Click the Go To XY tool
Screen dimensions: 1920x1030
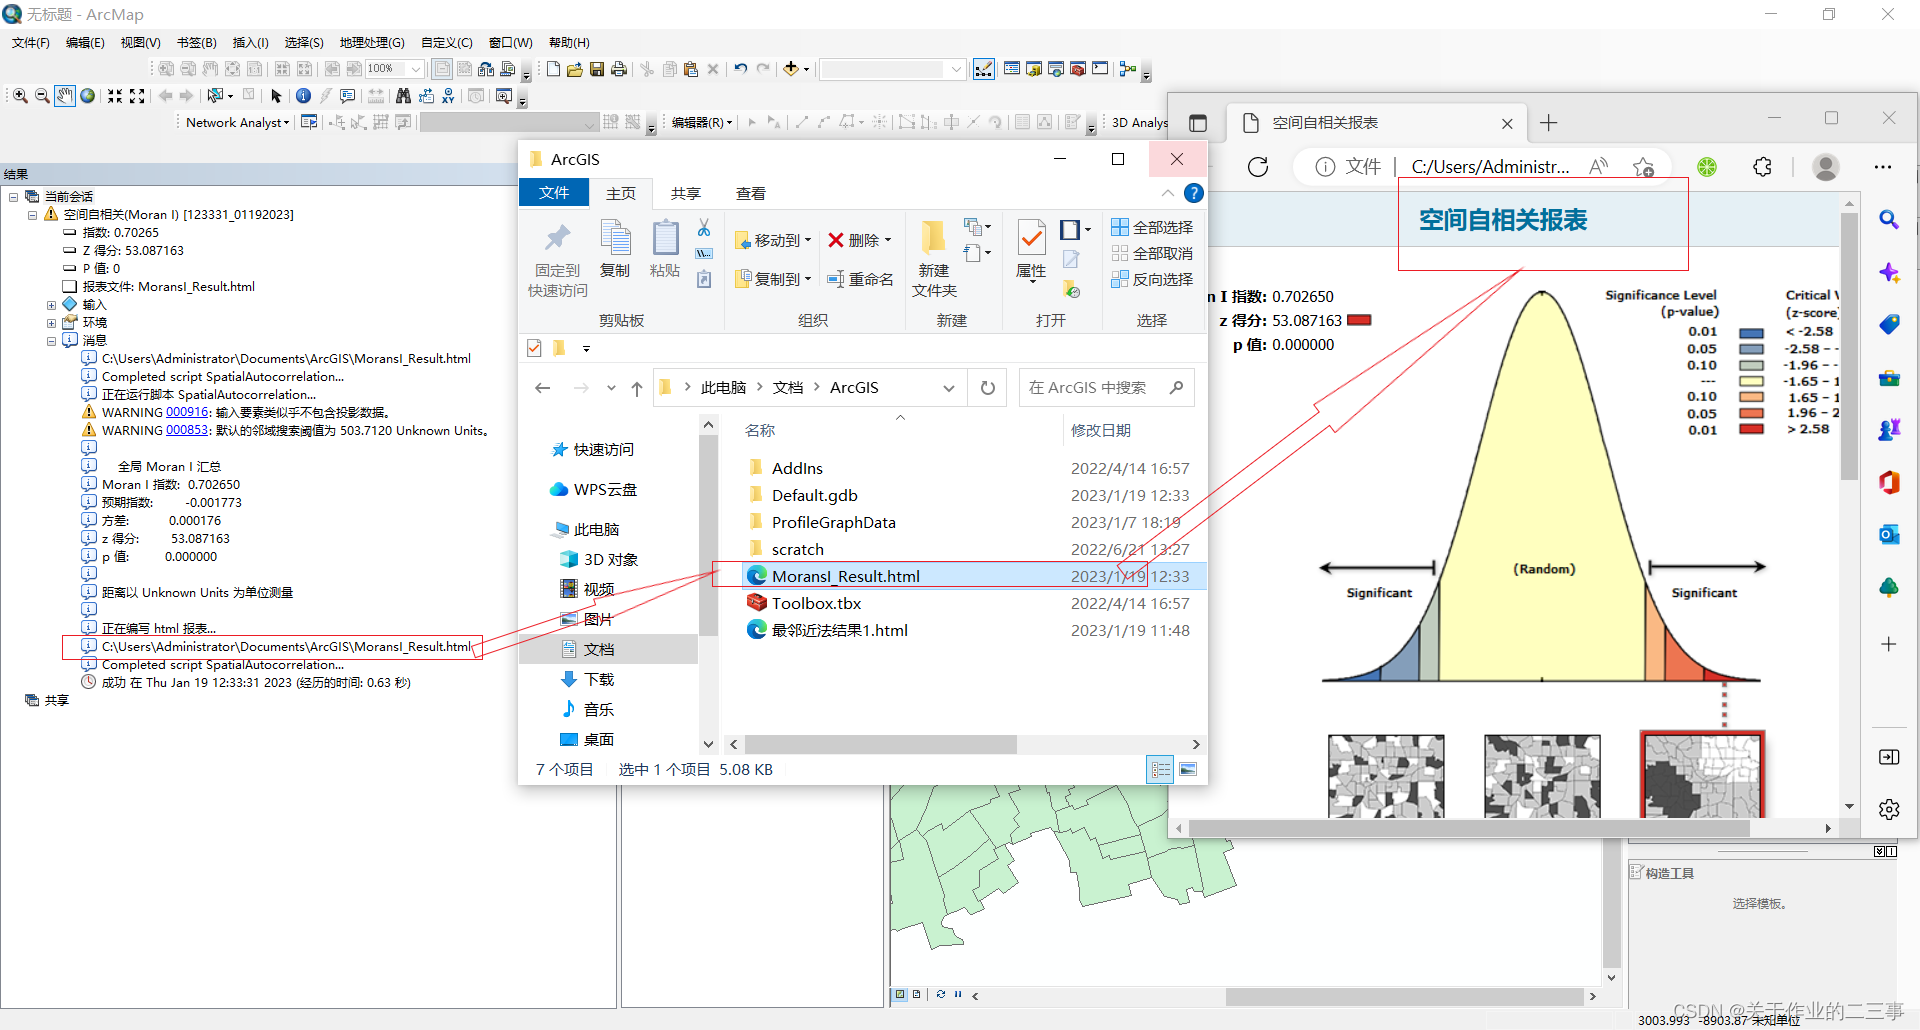[448, 96]
